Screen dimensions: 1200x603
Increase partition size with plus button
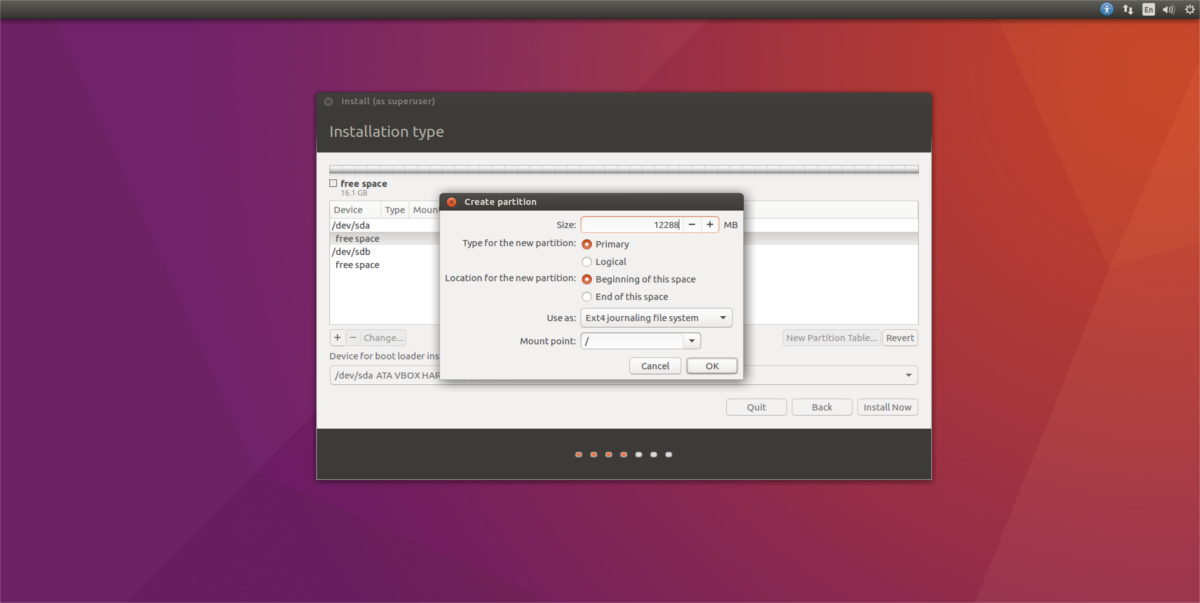pos(710,225)
